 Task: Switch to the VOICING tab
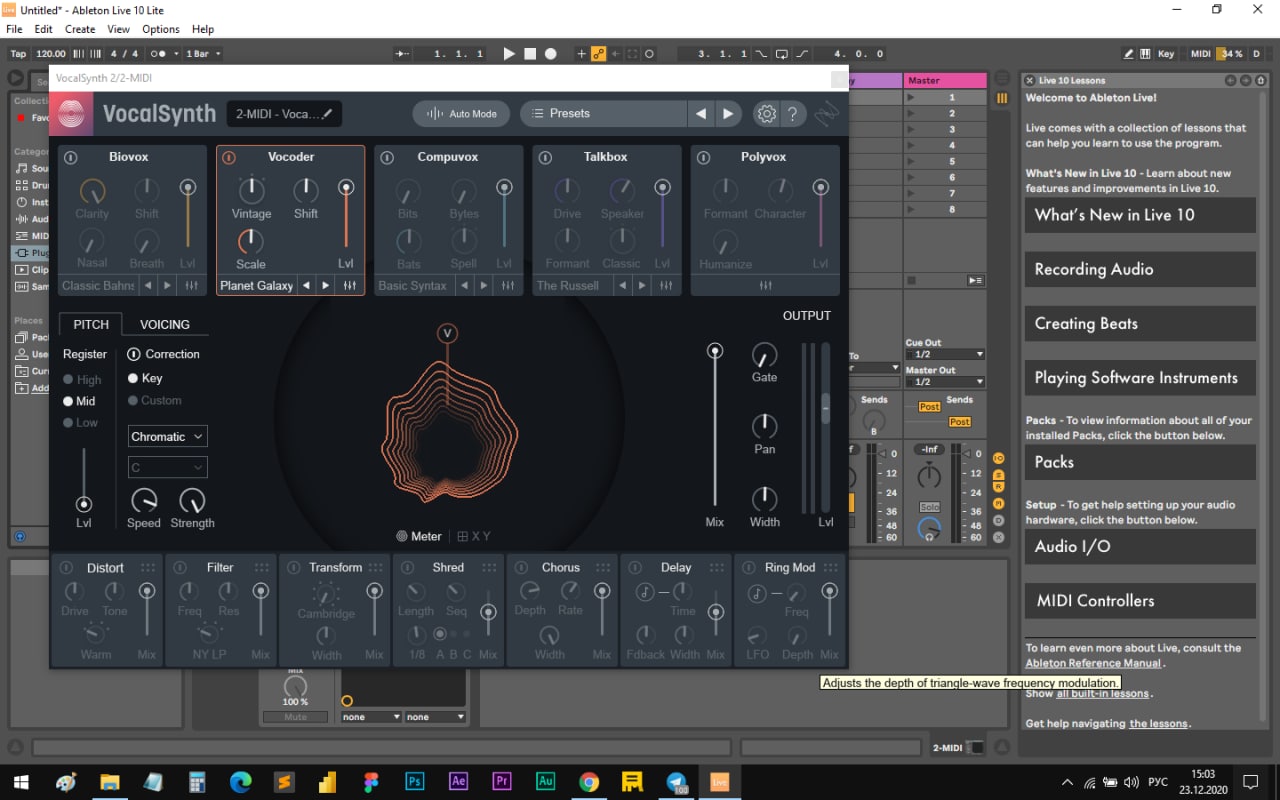point(165,325)
